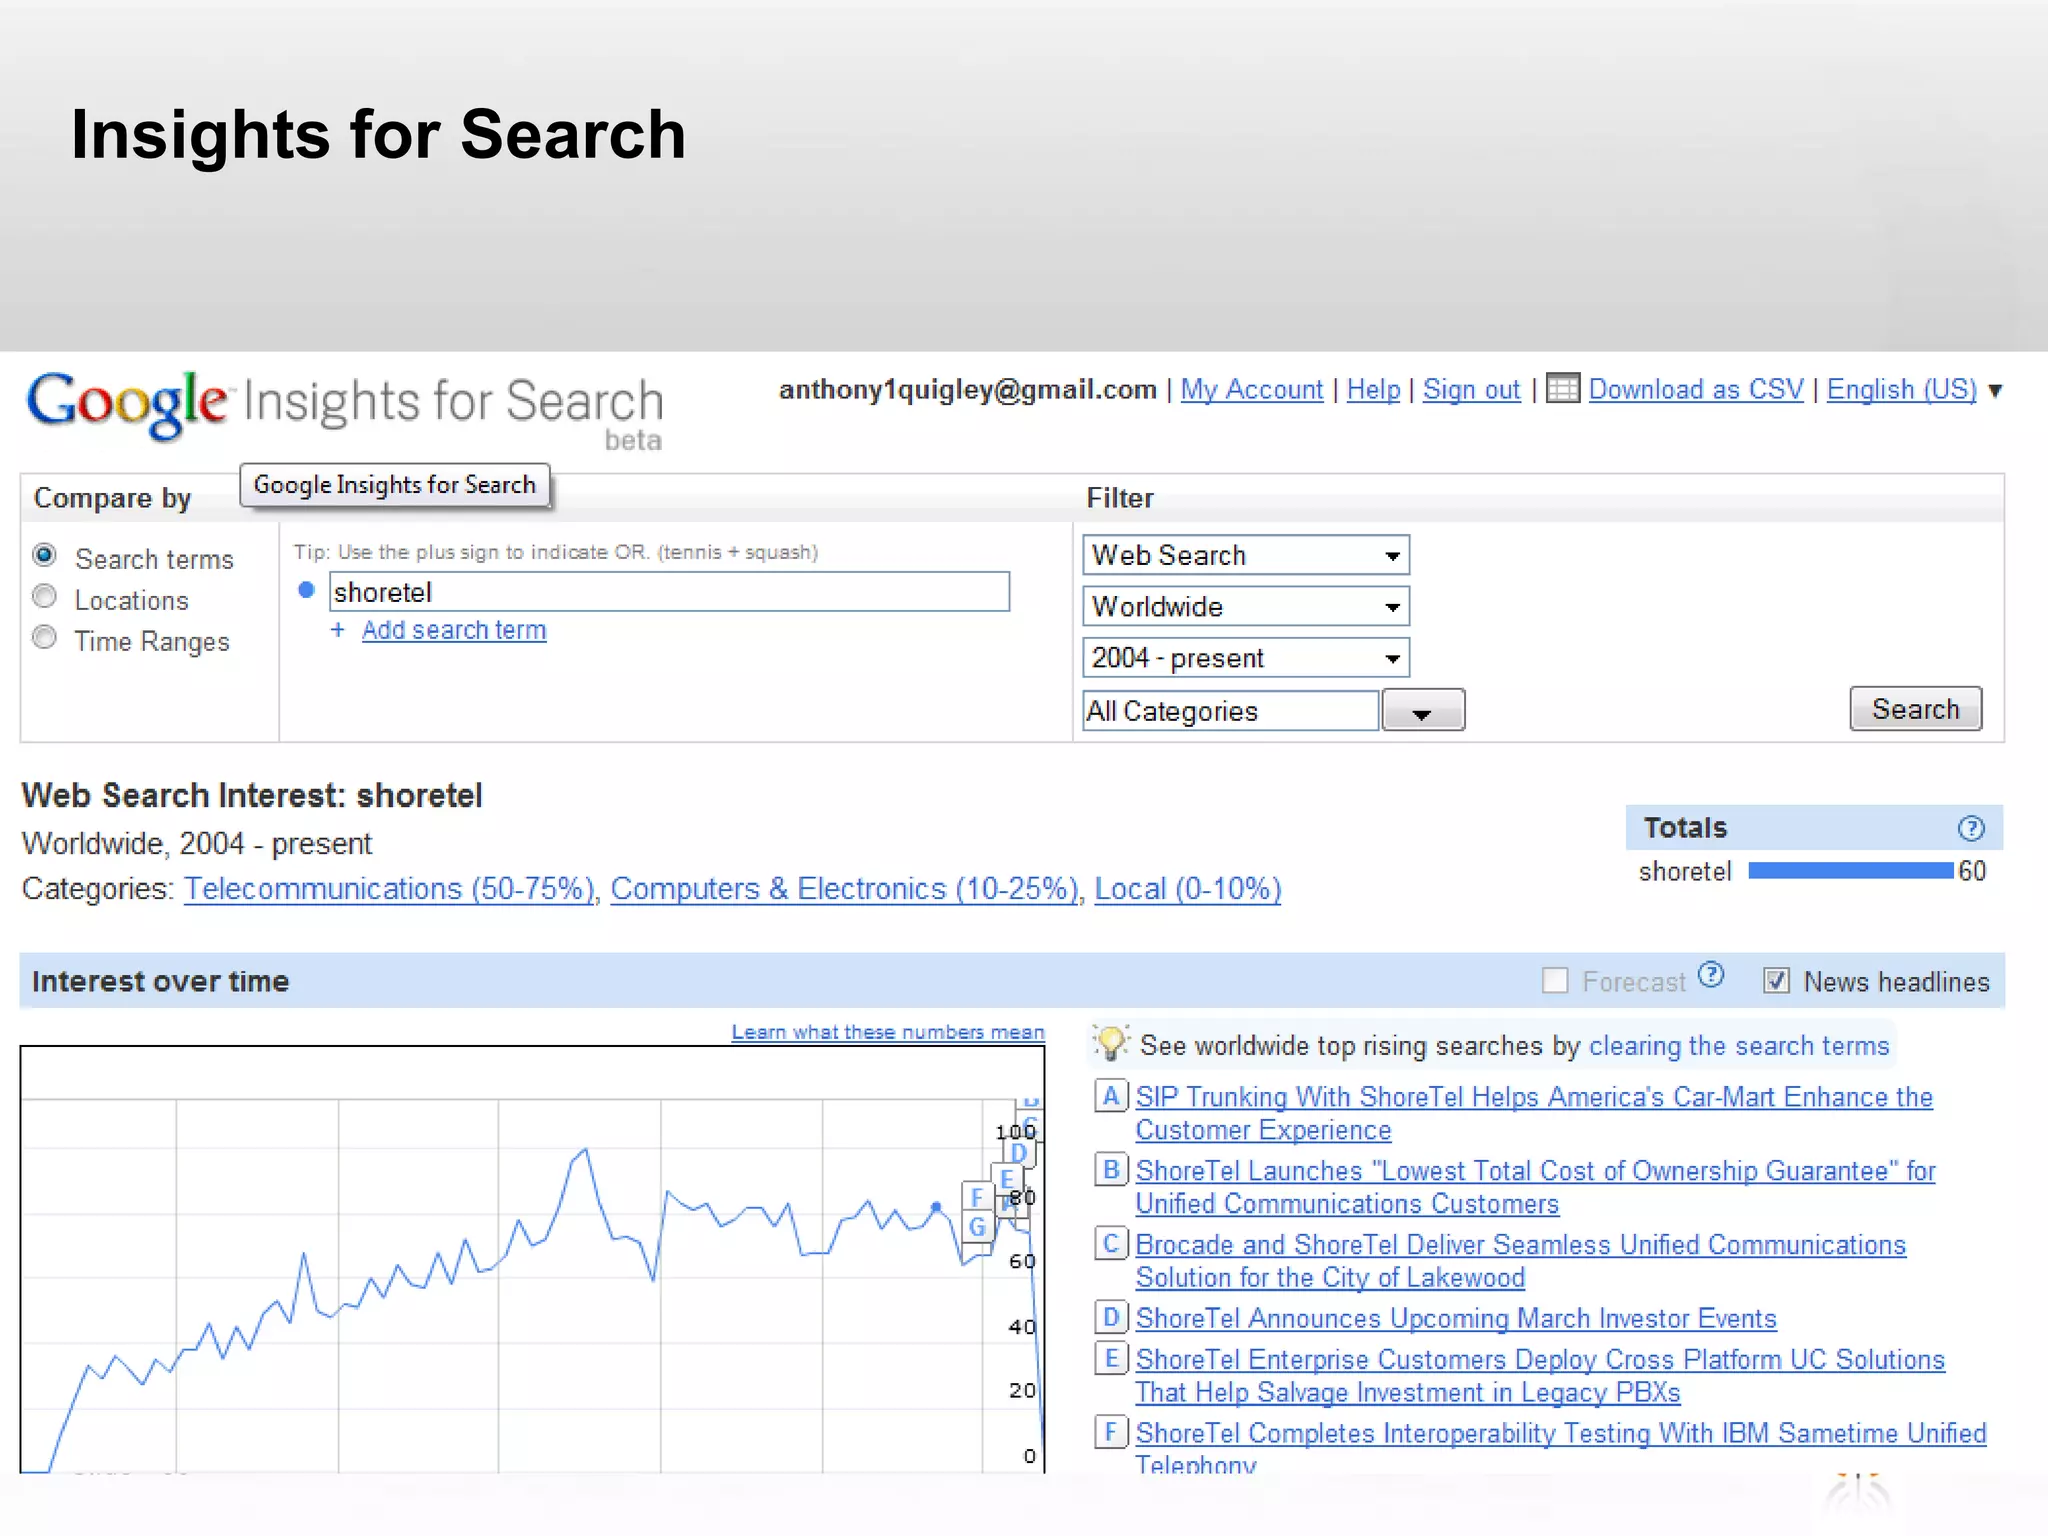Open Upcoming March Investor Events headline
This screenshot has width=2048, height=1536.
pyautogui.click(x=1456, y=1318)
